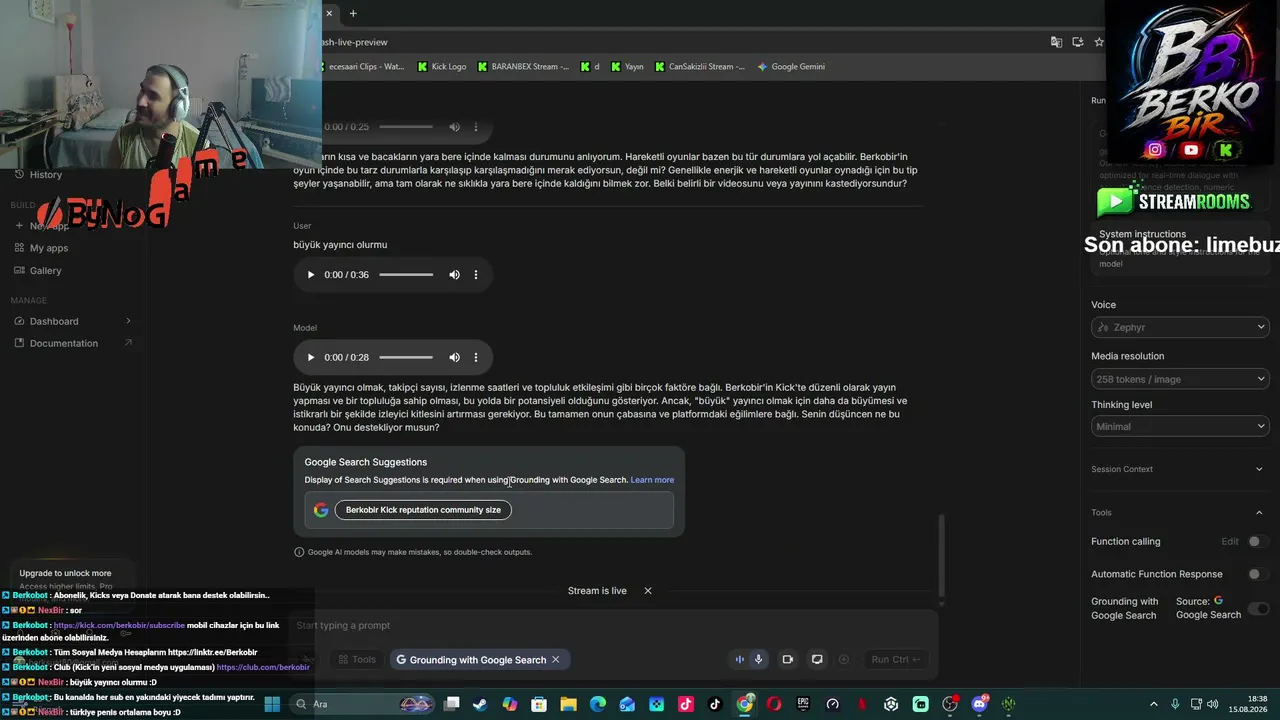Open Microsoft Edge from the taskbar
1280x720 pixels.
tap(598, 704)
